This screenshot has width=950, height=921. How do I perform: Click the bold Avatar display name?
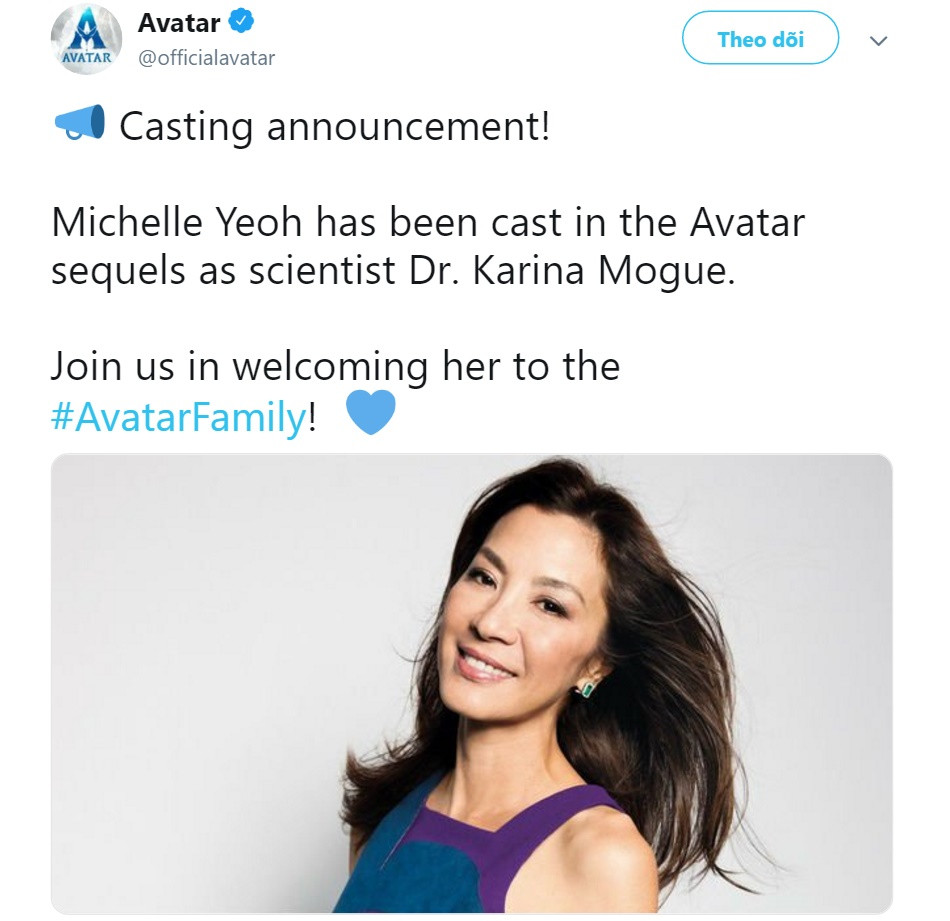pos(179,21)
